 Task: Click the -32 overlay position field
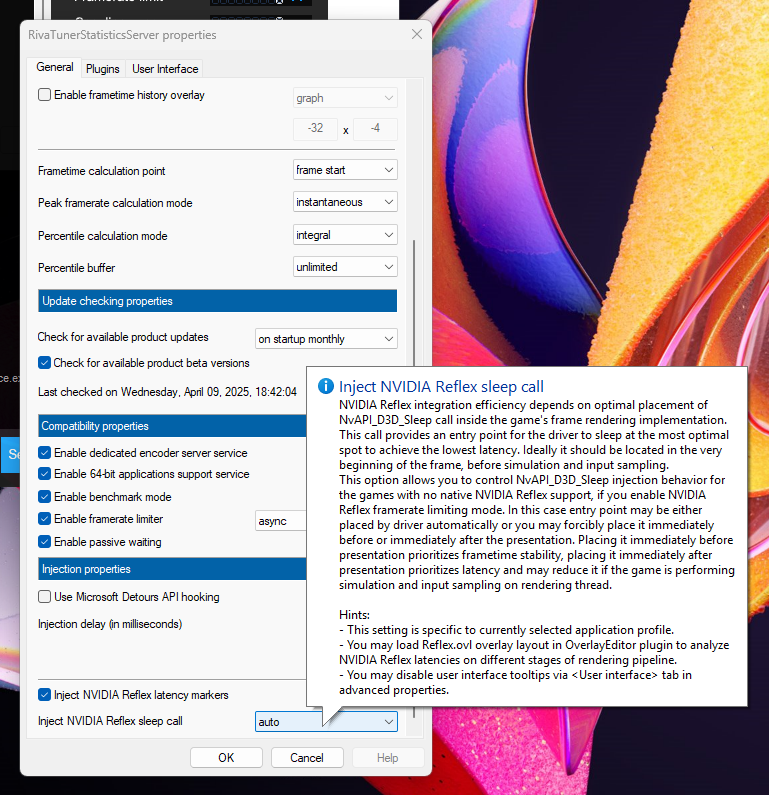click(x=315, y=128)
